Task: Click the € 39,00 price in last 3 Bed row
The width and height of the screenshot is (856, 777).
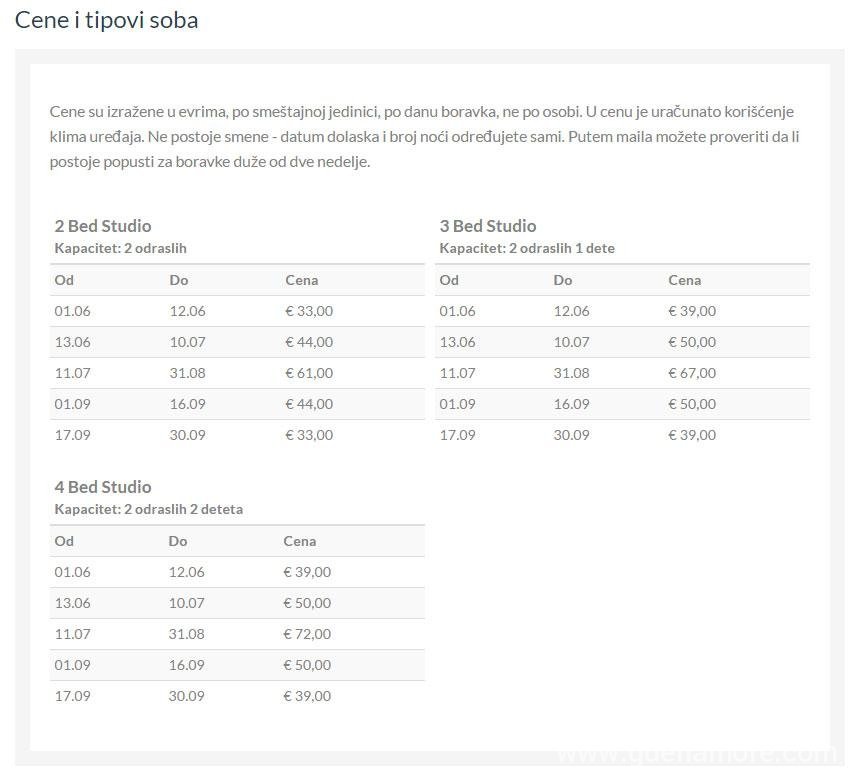Action: (x=692, y=435)
